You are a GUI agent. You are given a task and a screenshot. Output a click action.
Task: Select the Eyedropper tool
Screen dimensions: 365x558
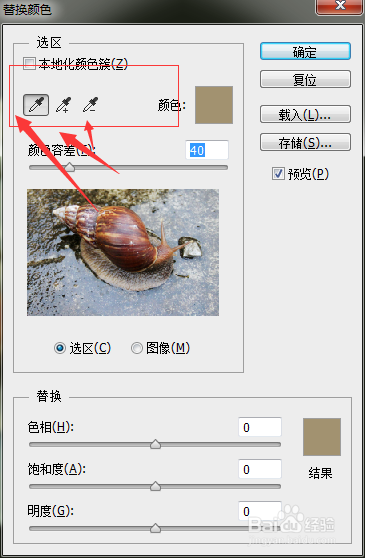click(x=36, y=105)
